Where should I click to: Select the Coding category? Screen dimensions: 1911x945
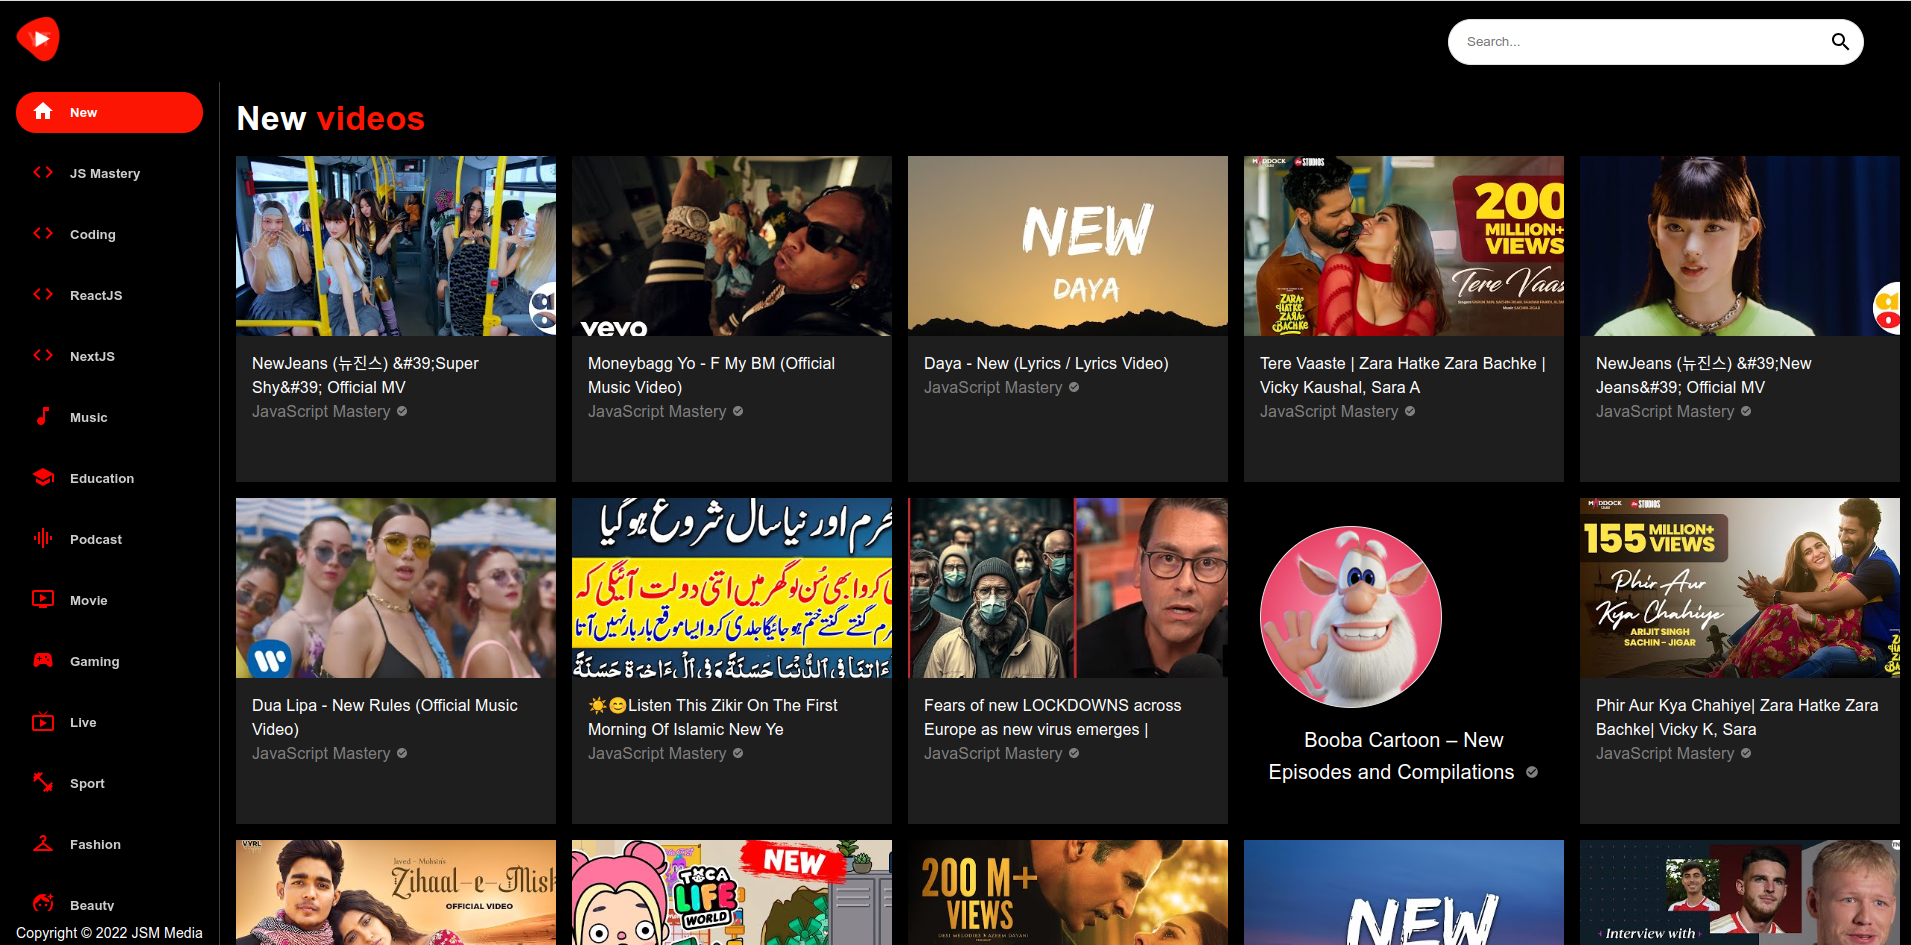(x=109, y=234)
